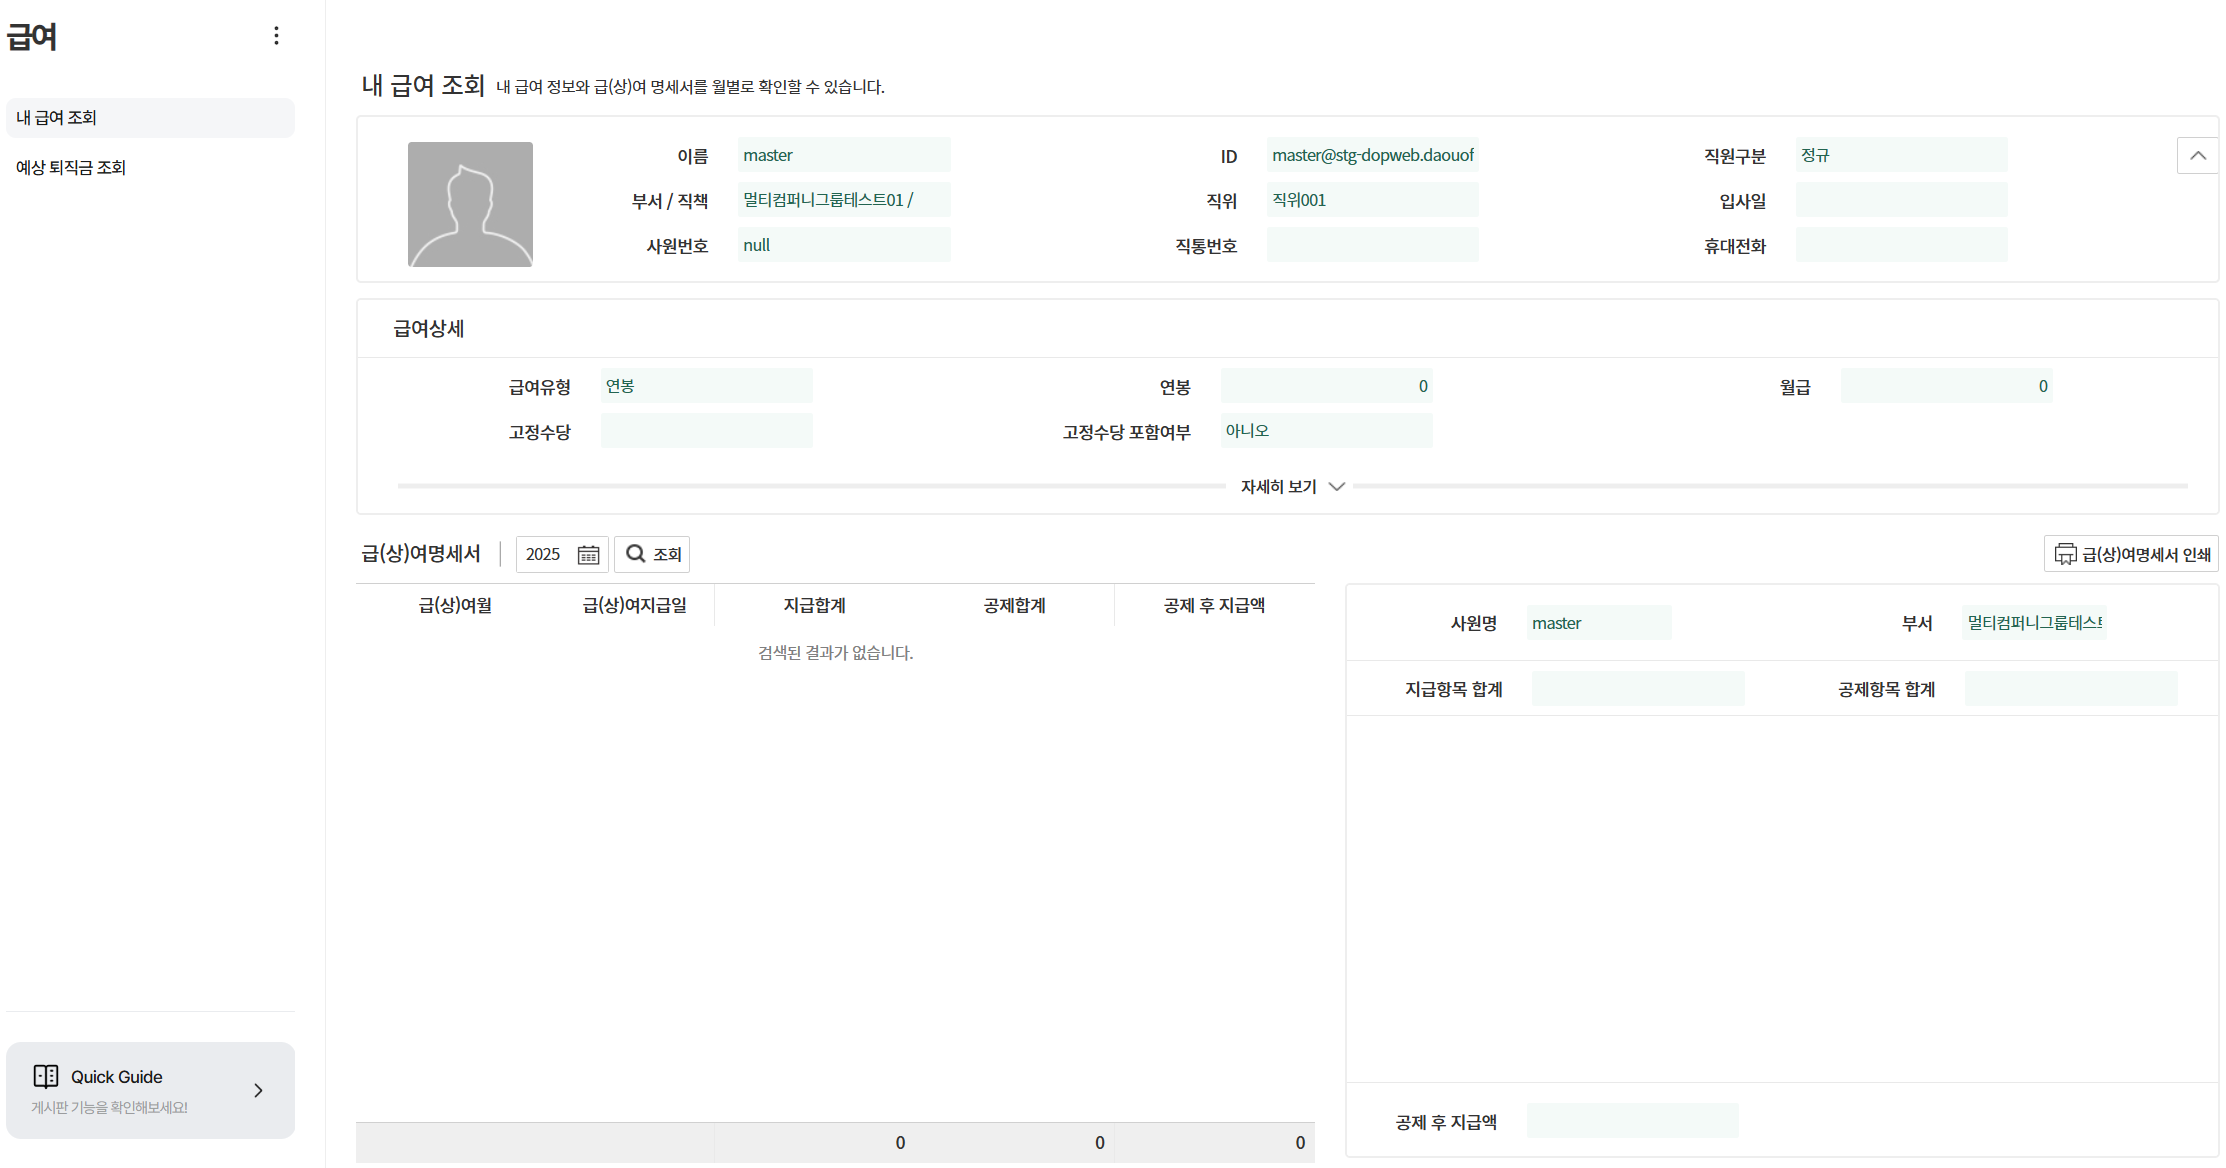The height and width of the screenshot is (1168, 2226).
Task: Click the ID field showing master@stg-dopweb
Action: [x=1372, y=155]
